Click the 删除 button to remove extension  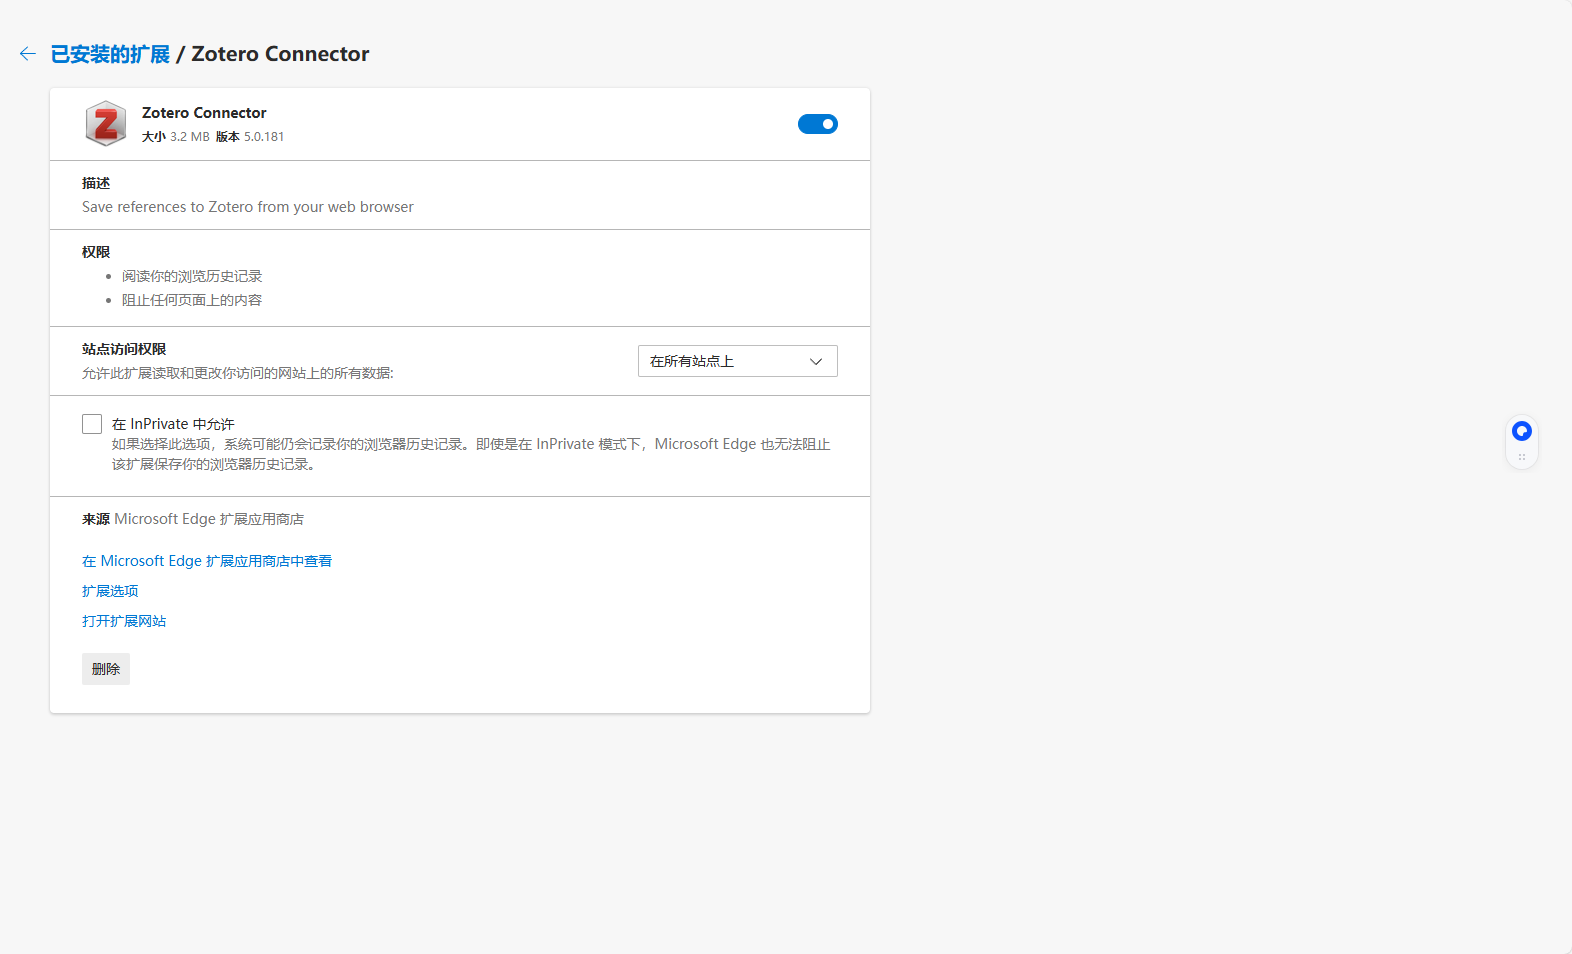coord(106,669)
